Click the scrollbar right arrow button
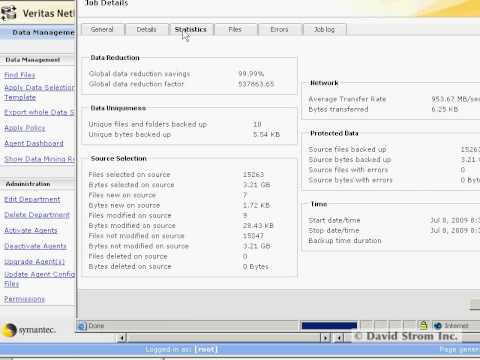Viewport: 480px width, 360px height. (325, 338)
